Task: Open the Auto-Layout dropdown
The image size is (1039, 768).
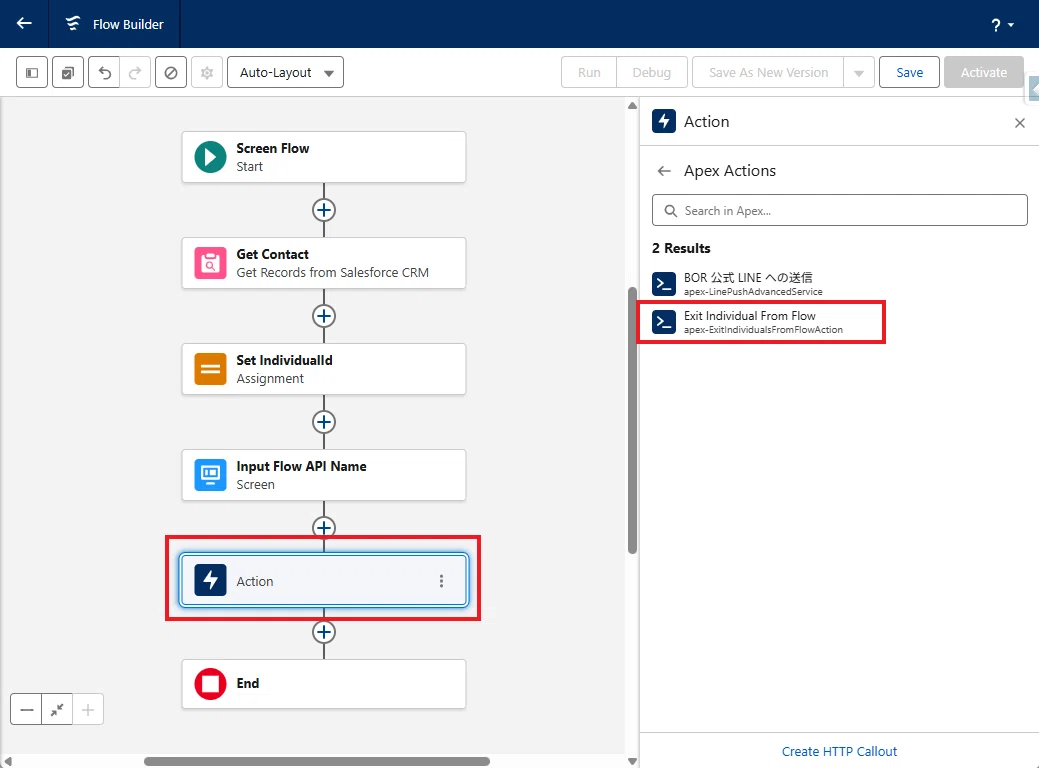Action: point(286,72)
